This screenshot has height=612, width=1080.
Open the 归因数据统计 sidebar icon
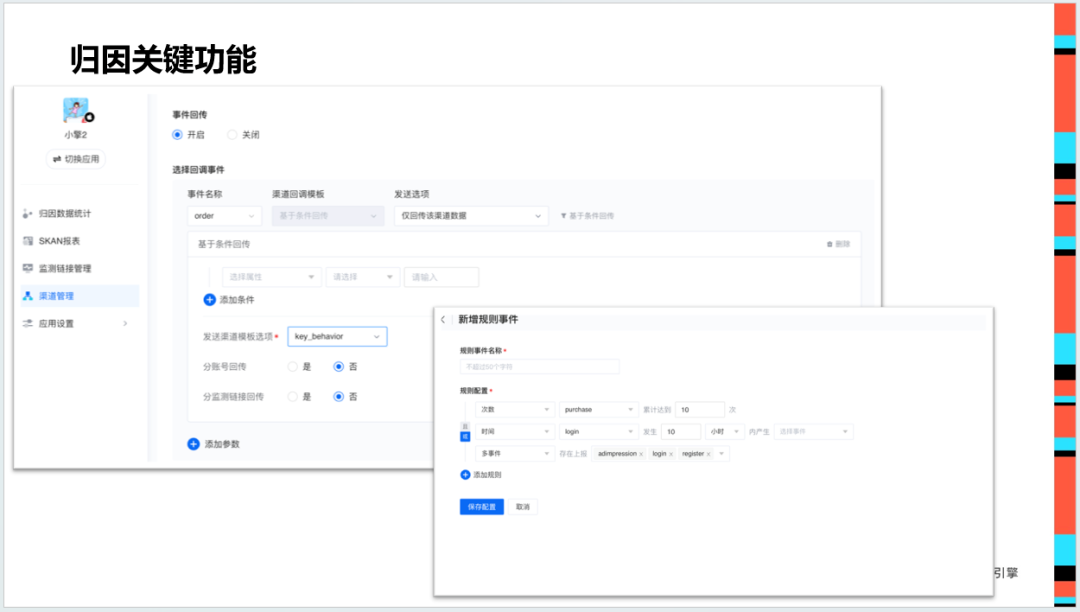click(x=27, y=213)
